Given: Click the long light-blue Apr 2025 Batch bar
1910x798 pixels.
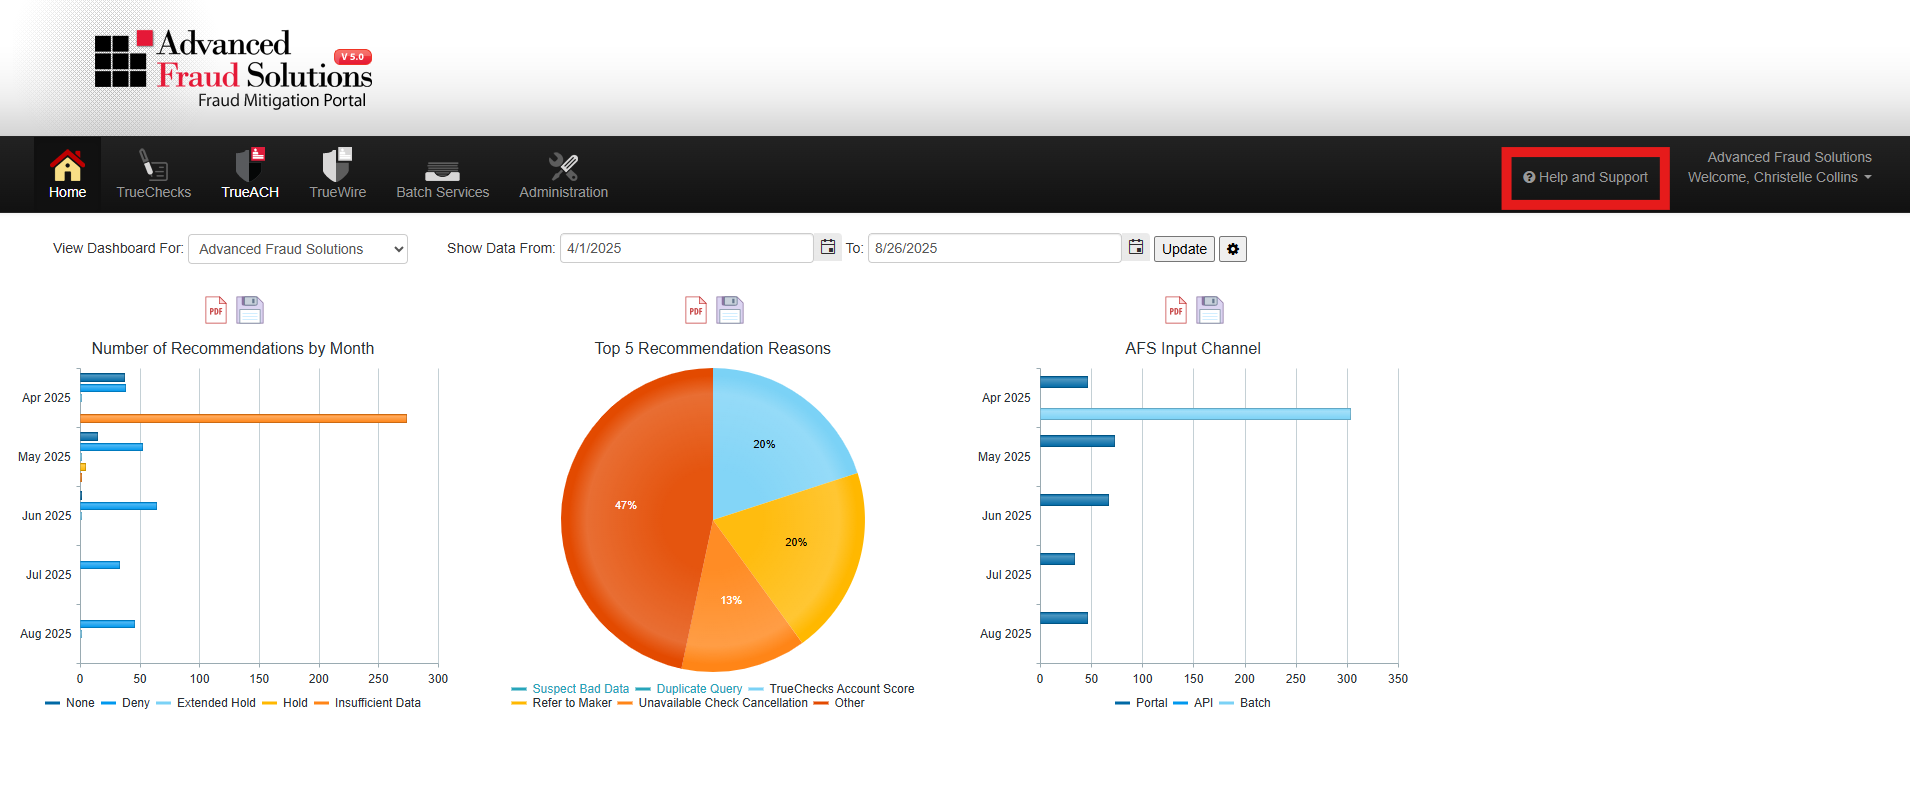Looking at the screenshot, I should (x=1195, y=414).
